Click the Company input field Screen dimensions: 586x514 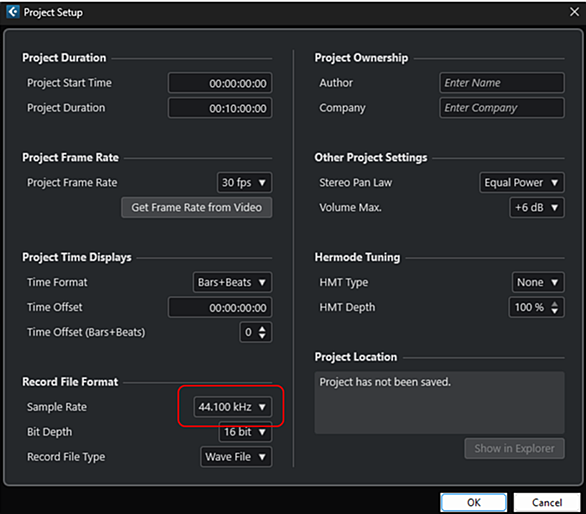(x=502, y=108)
